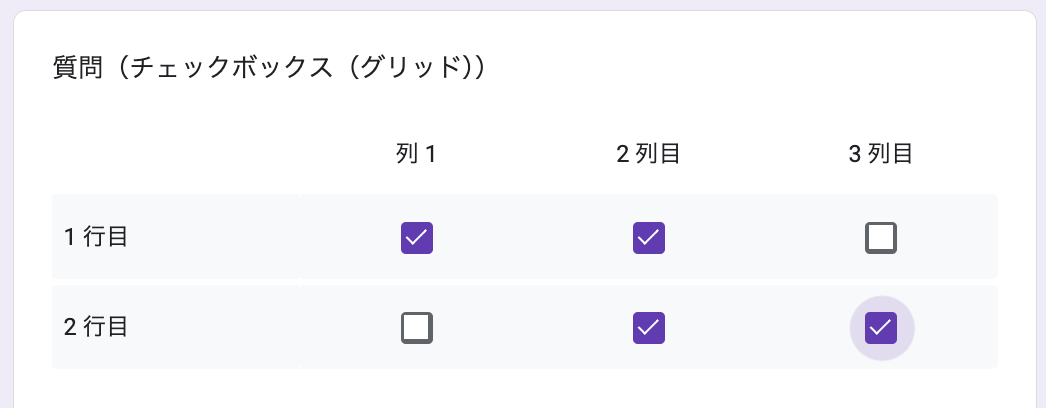Click the 列 1 column header

[x=417, y=154]
